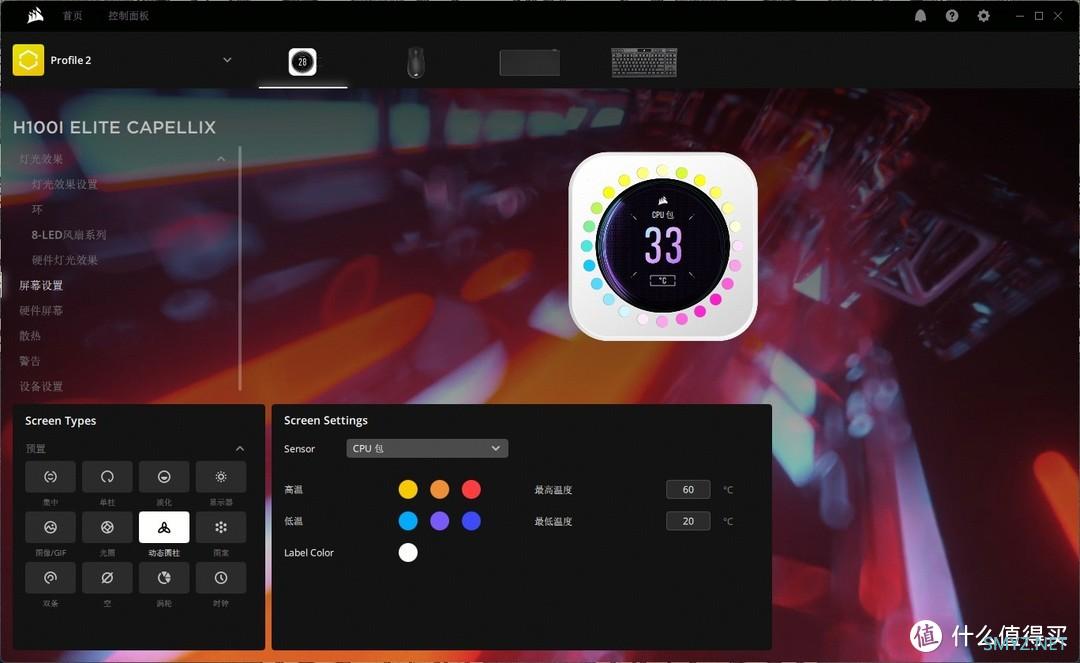
Task: Click the white Label Color swatch
Action: (408, 553)
